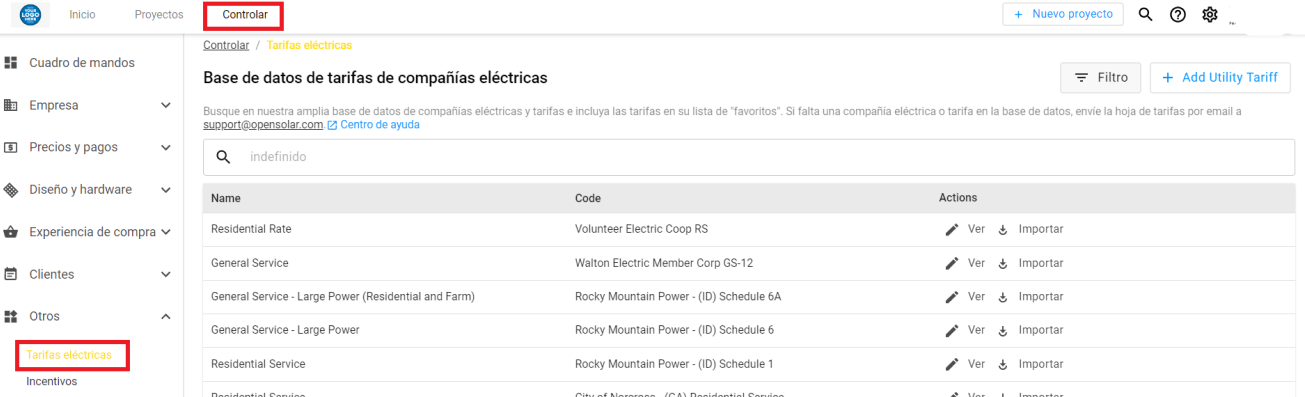Open the Filtro filter button
Screen dimensions: 1305x397
[x=1101, y=77]
